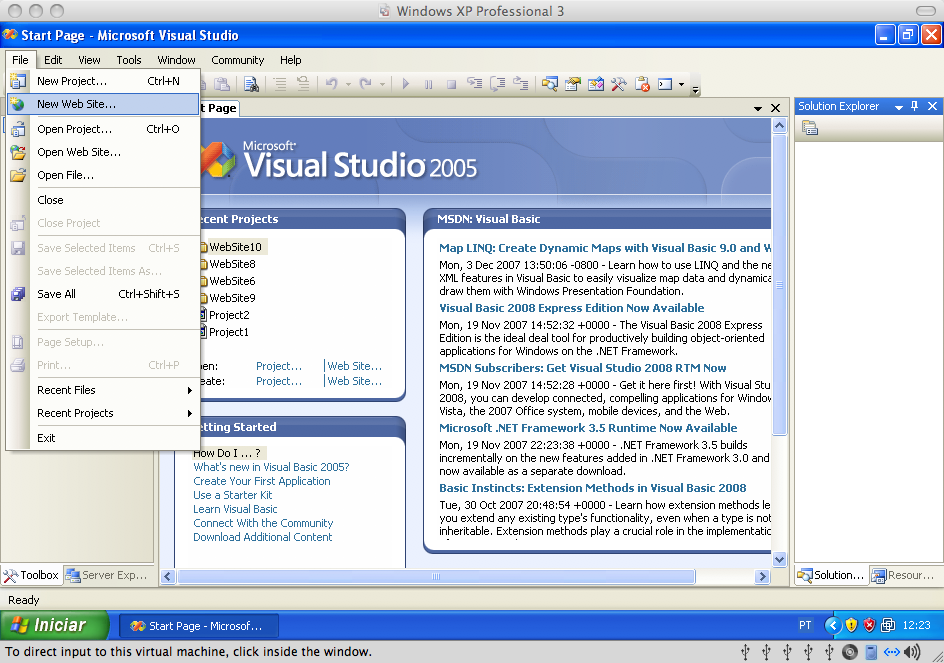This screenshot has height=663, width=944.
Task: Click the Start Debugging play icon
Action: point(405,84)
